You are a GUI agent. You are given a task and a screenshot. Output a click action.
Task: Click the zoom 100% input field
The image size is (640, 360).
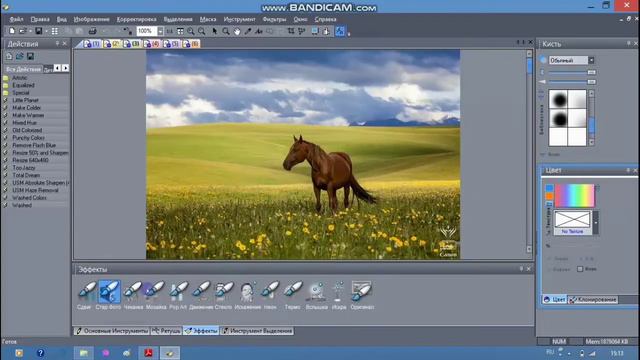147,31
